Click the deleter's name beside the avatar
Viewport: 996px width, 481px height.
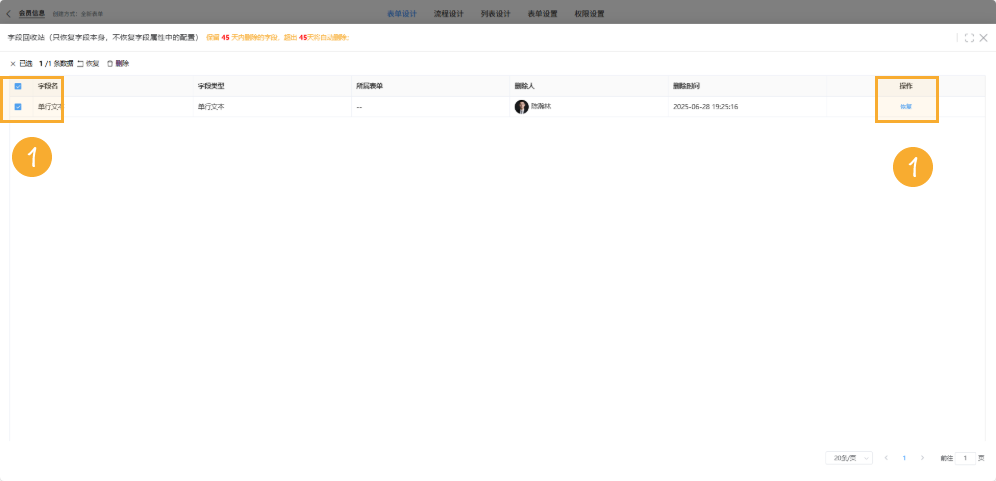[541, 106]
